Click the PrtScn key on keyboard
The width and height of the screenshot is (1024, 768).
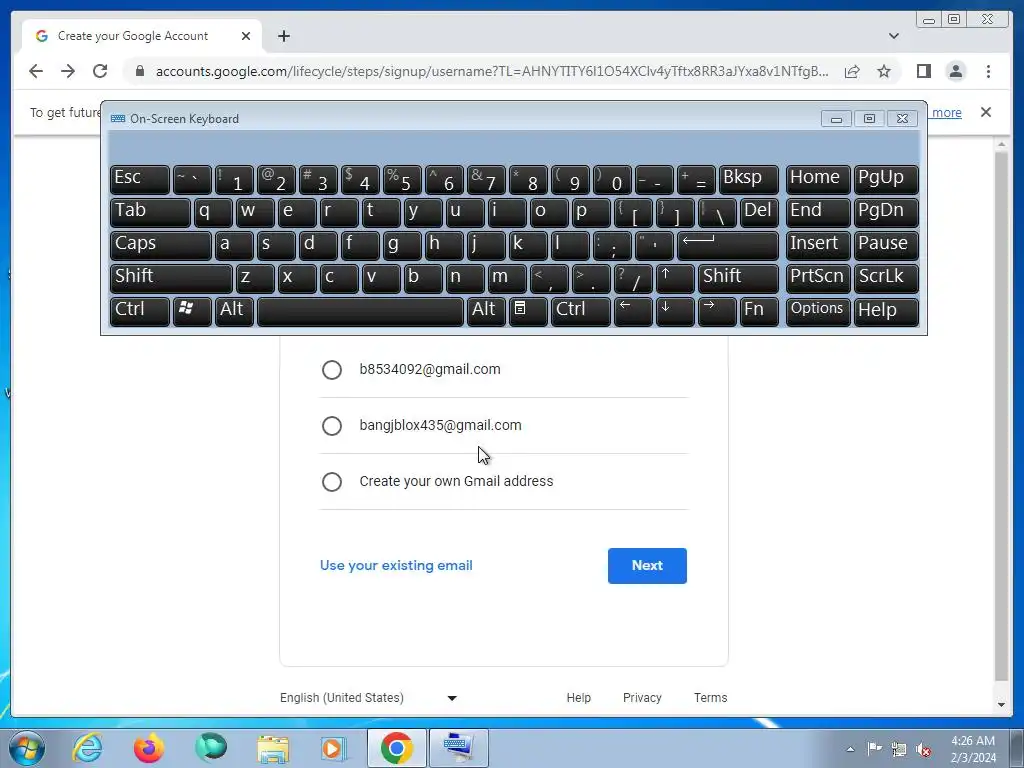click(x=818, y=278)
